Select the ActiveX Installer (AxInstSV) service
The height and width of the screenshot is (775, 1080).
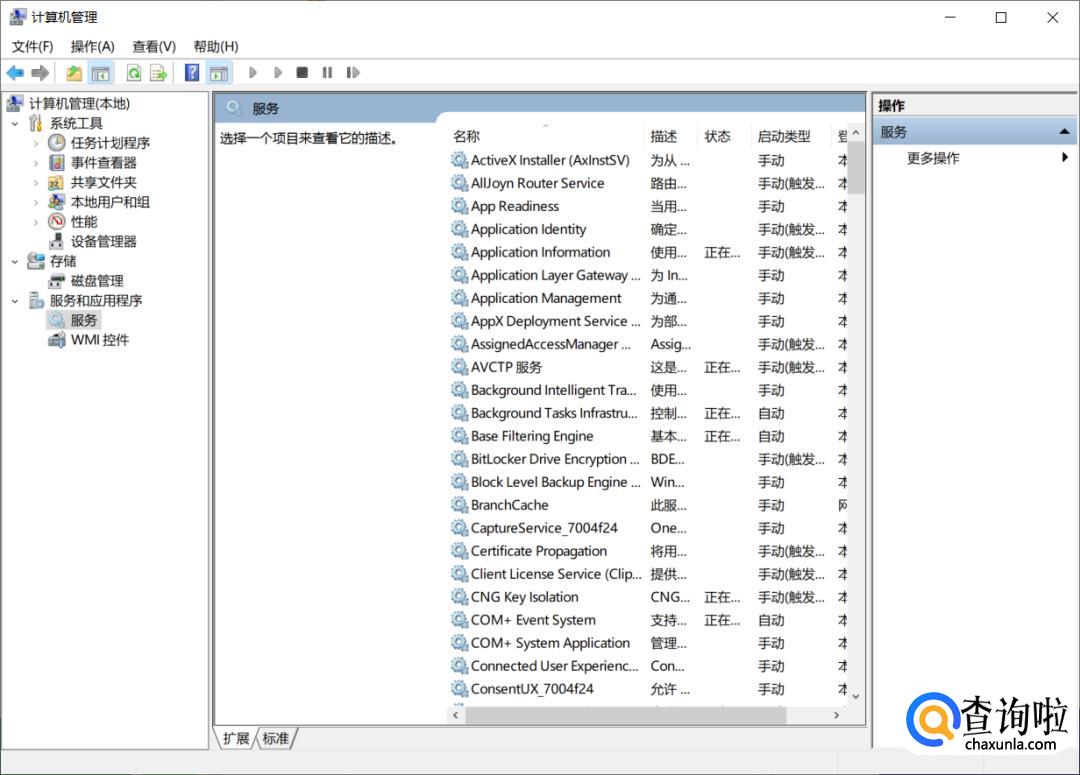tap(550, 161)
